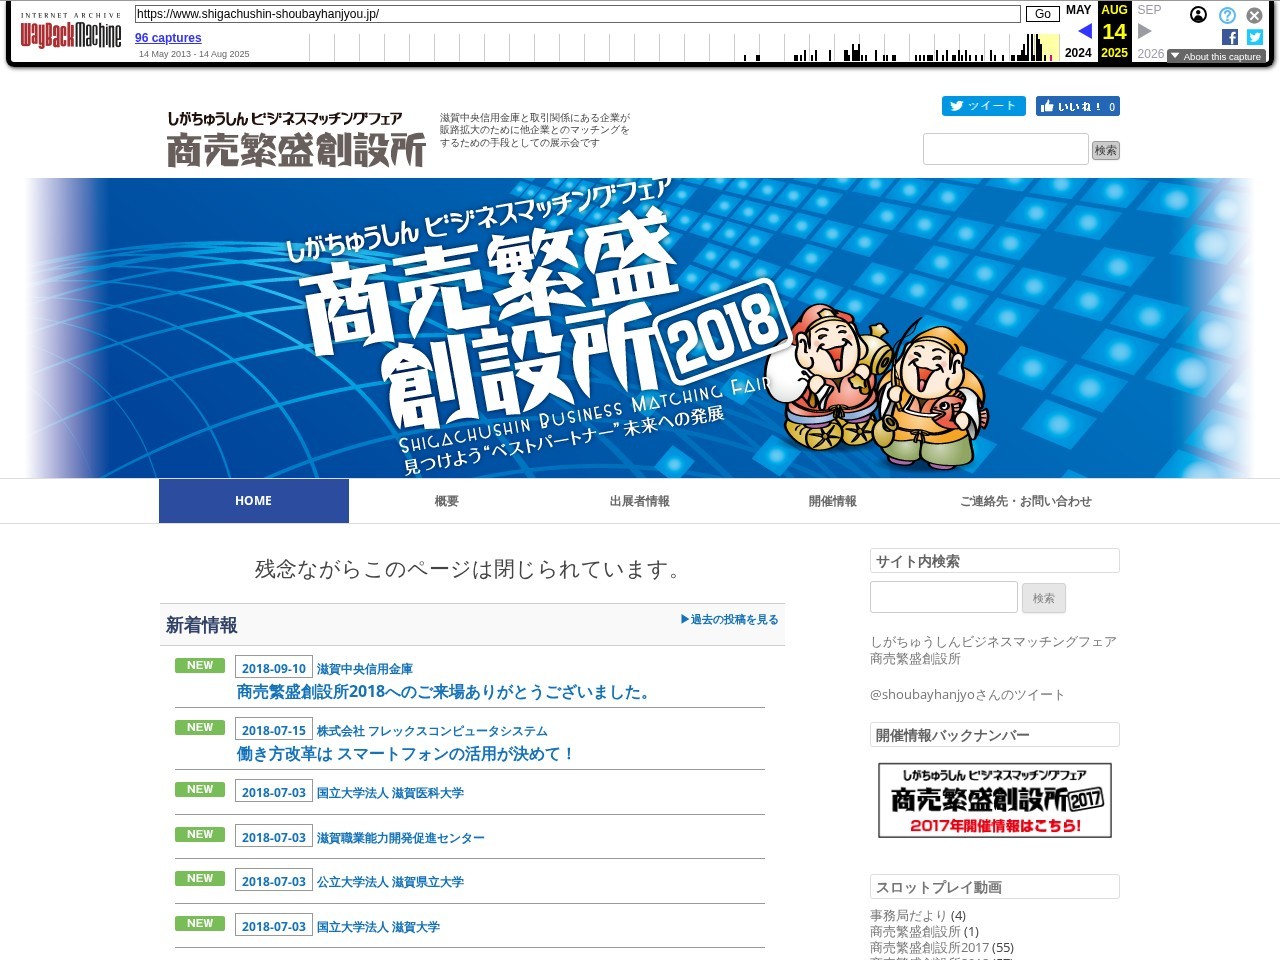Go to previous capture with left arrow
This screenshot has width=1280, height=960.
point(1085,31)
